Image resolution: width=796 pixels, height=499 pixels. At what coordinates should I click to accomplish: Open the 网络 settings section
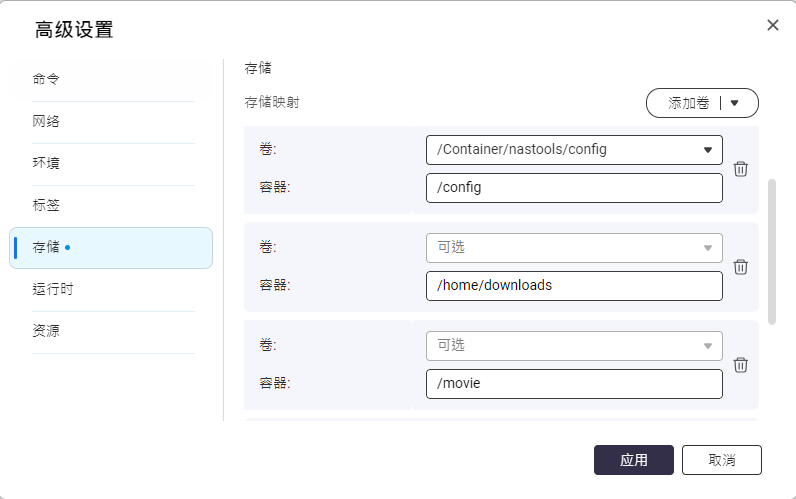click(47, 121)
